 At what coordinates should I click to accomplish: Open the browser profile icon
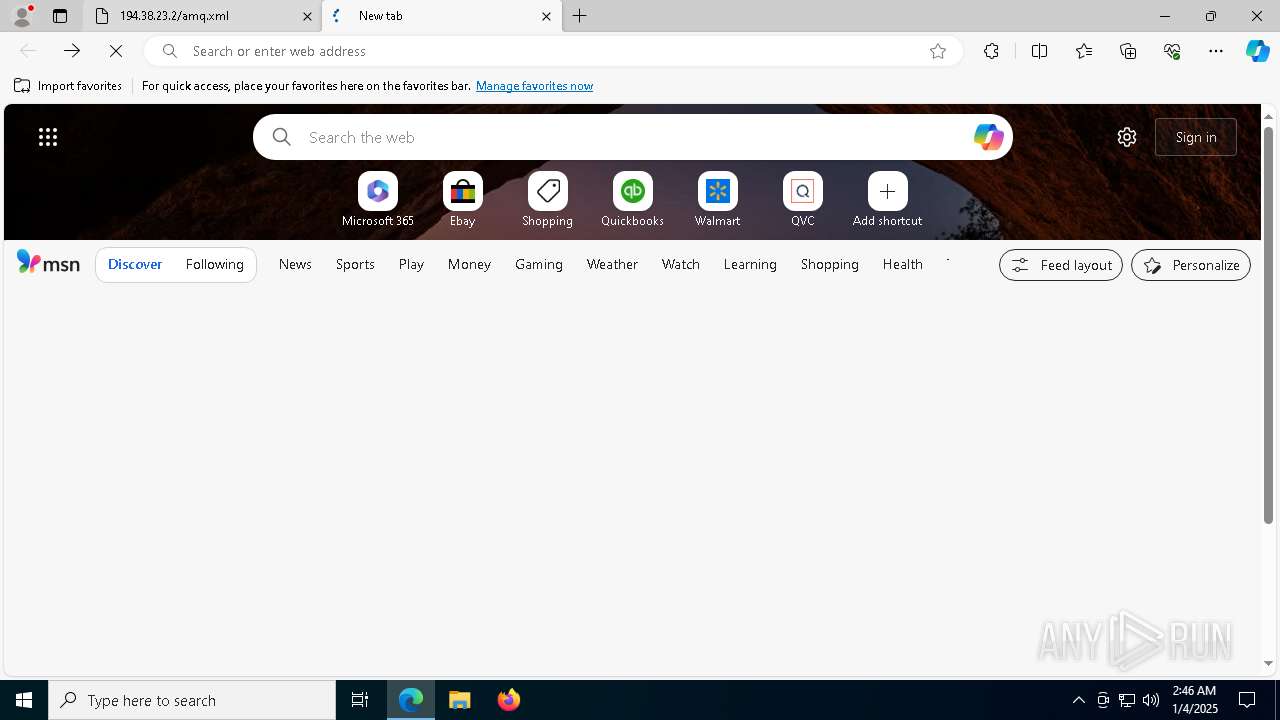[x=22, y=16]
